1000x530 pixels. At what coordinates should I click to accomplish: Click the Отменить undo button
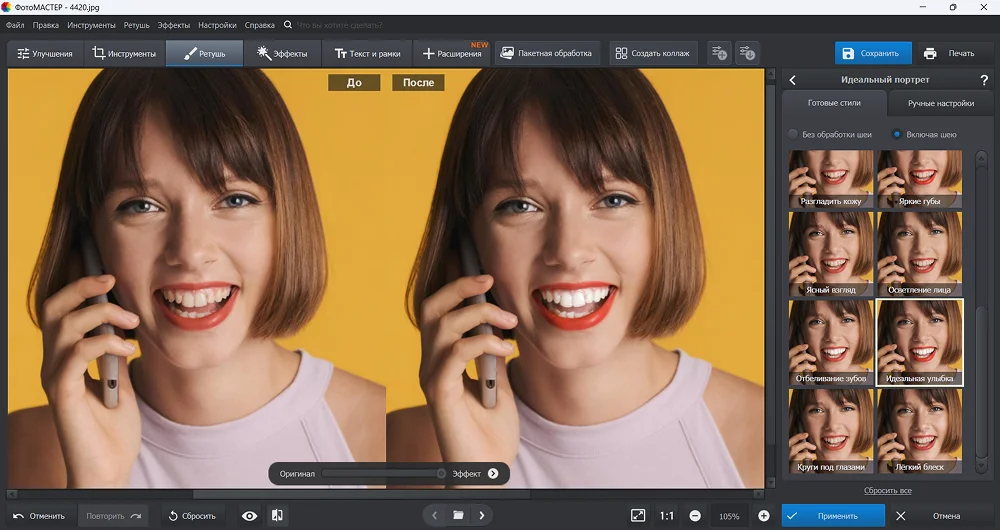tap(40, 516)
